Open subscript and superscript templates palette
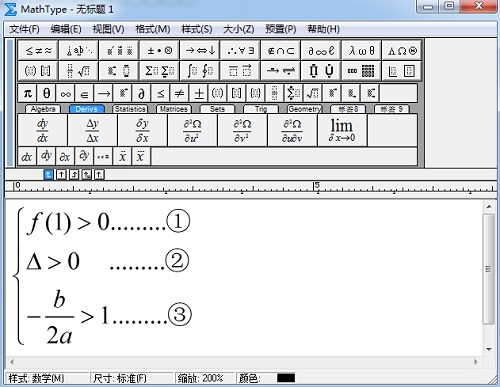Viewport: 500px width, 387px height. pyautogui.click(x=119, y=71)
